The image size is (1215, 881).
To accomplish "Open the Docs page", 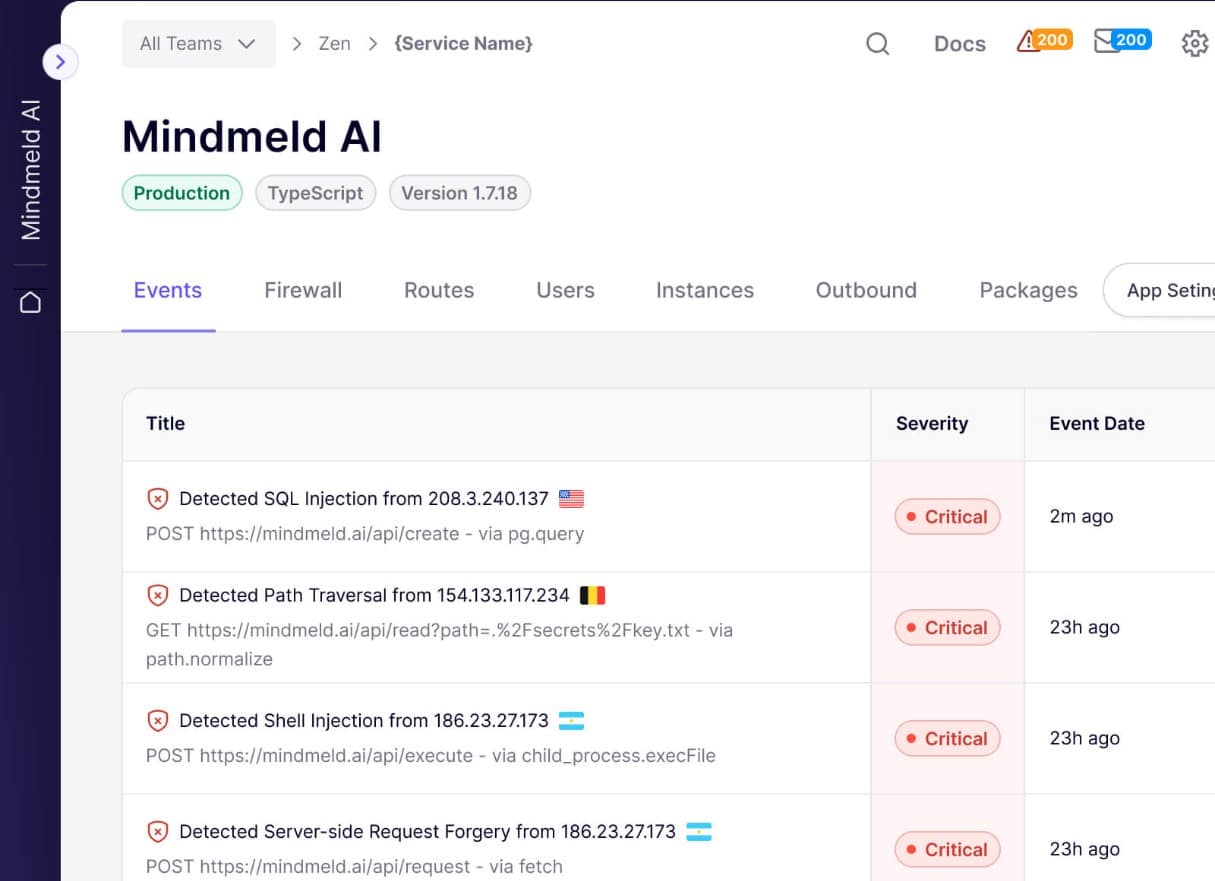I will tap(958, 44).
